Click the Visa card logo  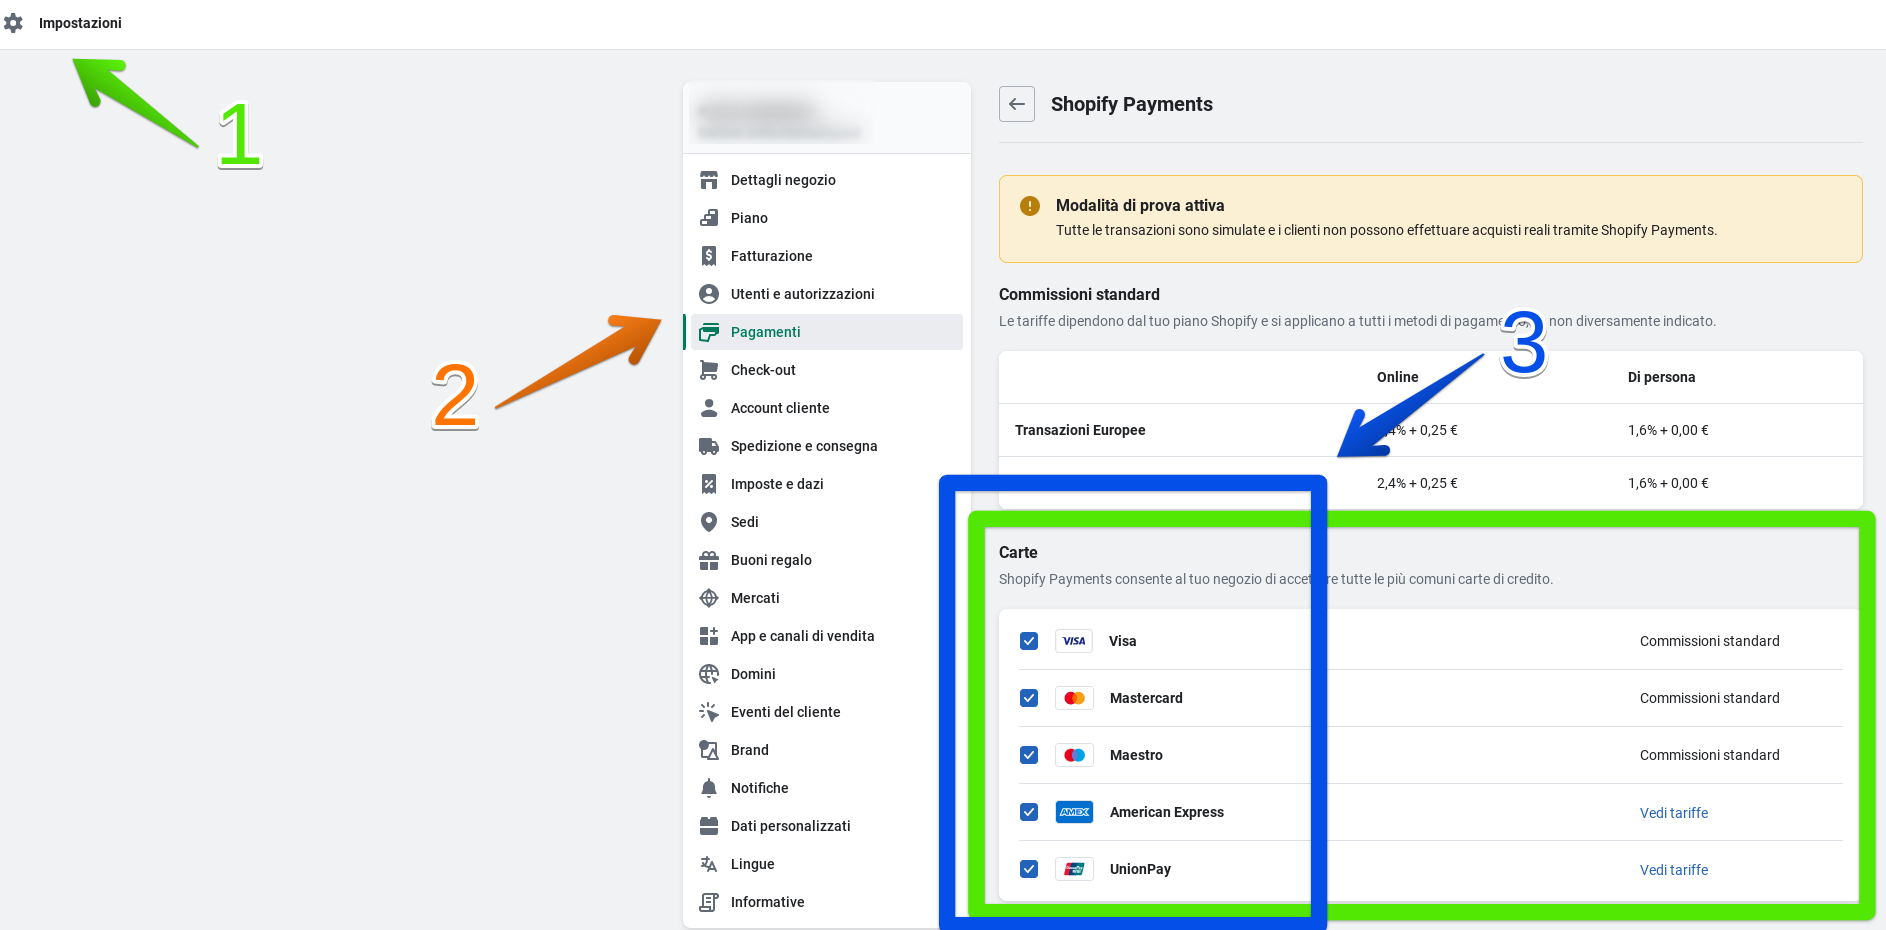1074,641
